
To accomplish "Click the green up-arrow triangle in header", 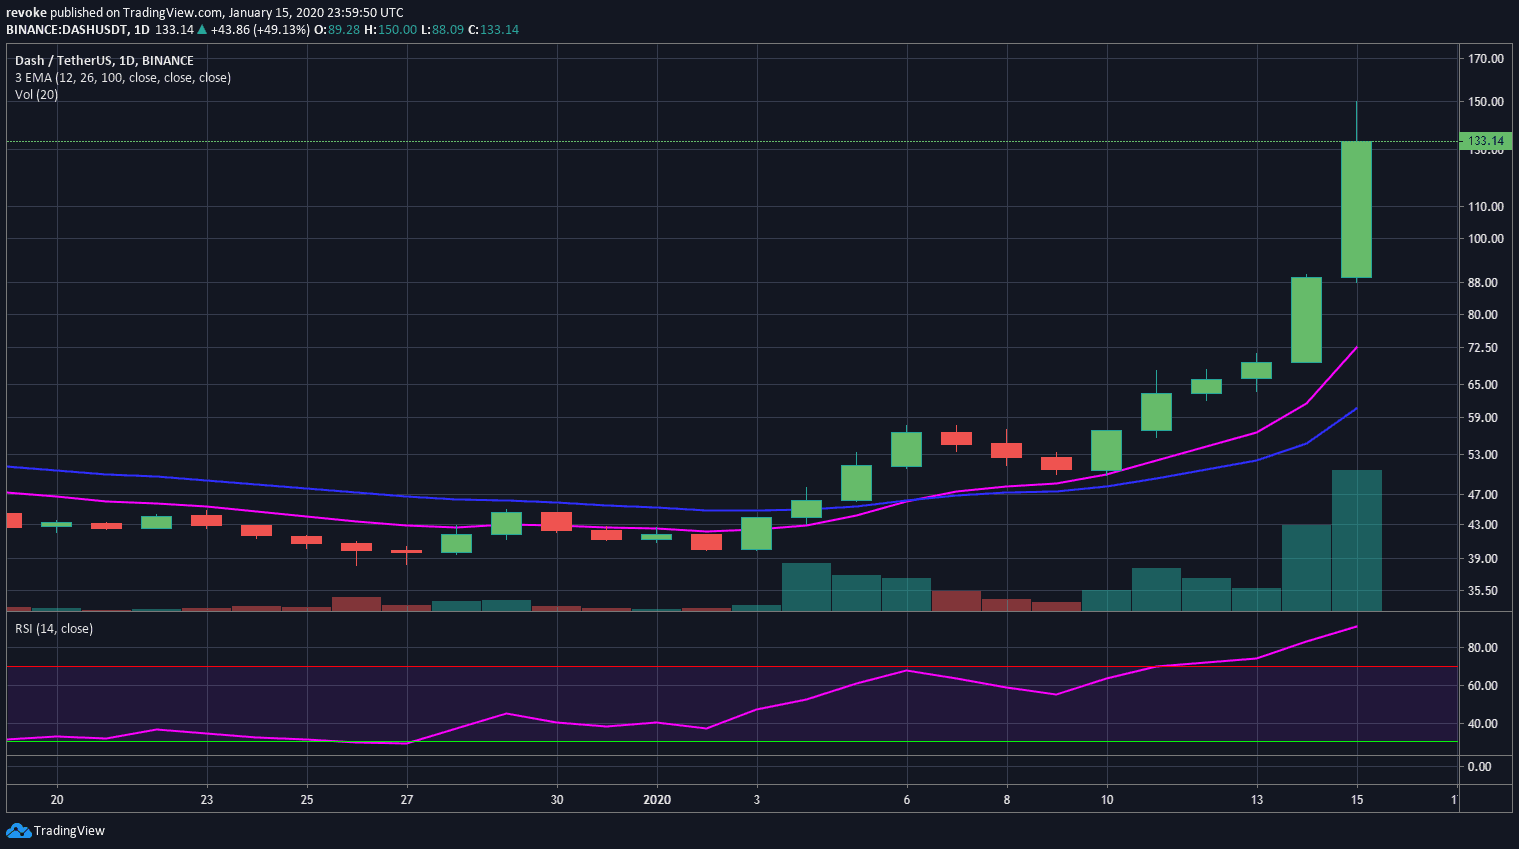I will point(202,29).
